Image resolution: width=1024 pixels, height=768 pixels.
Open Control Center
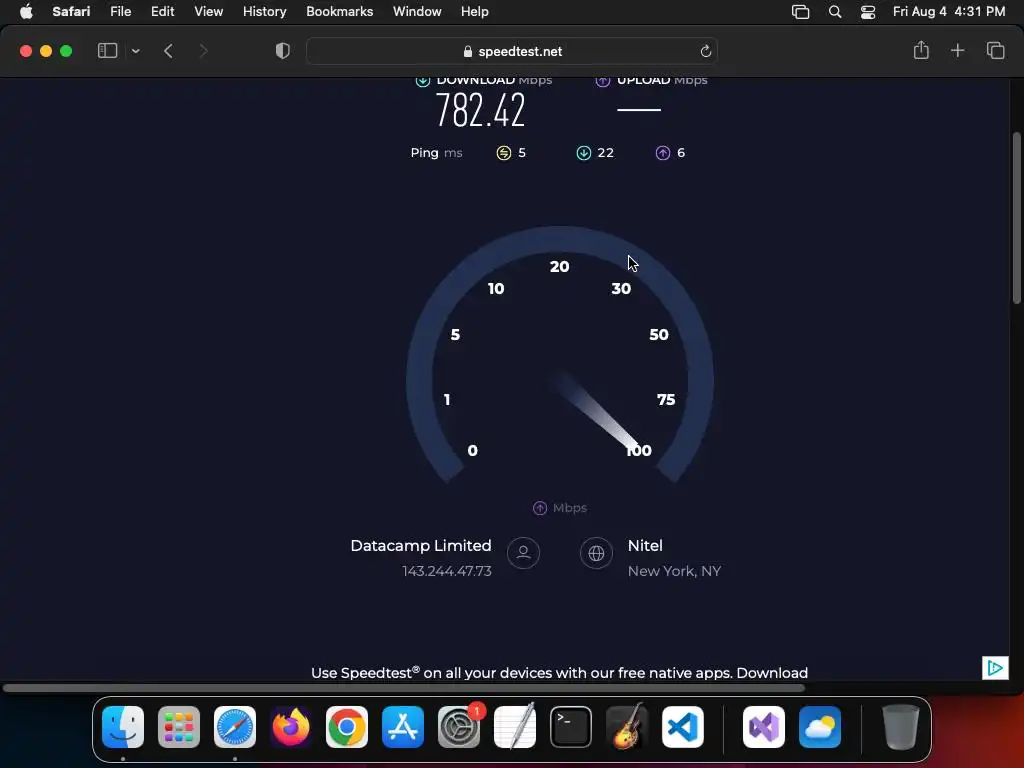pyautogui.click(x=868, y=12)
